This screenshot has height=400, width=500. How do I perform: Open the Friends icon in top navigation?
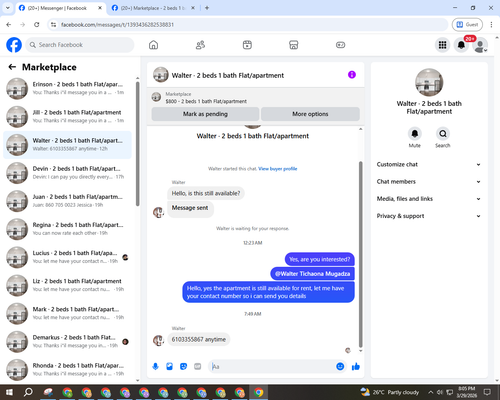tap(200, 45)
